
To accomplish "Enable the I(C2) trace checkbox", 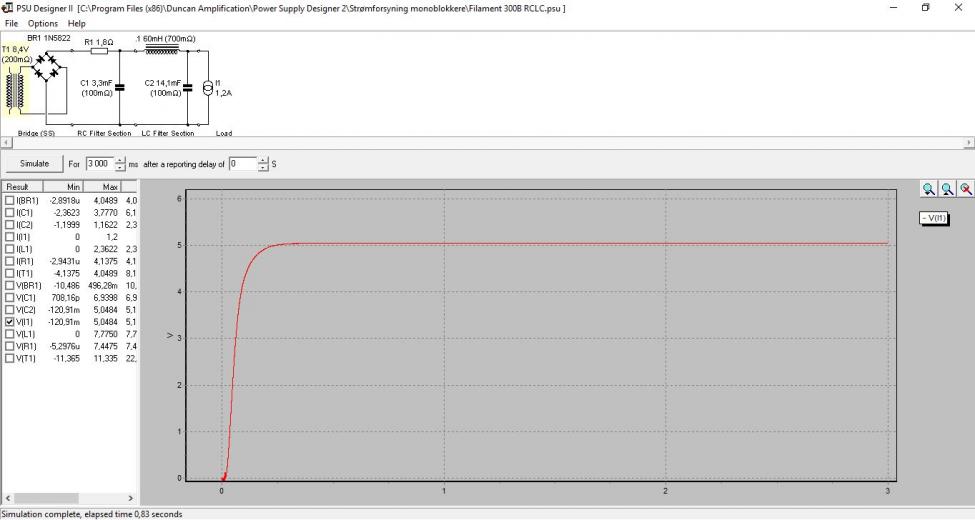I will (x=9, y=225).
